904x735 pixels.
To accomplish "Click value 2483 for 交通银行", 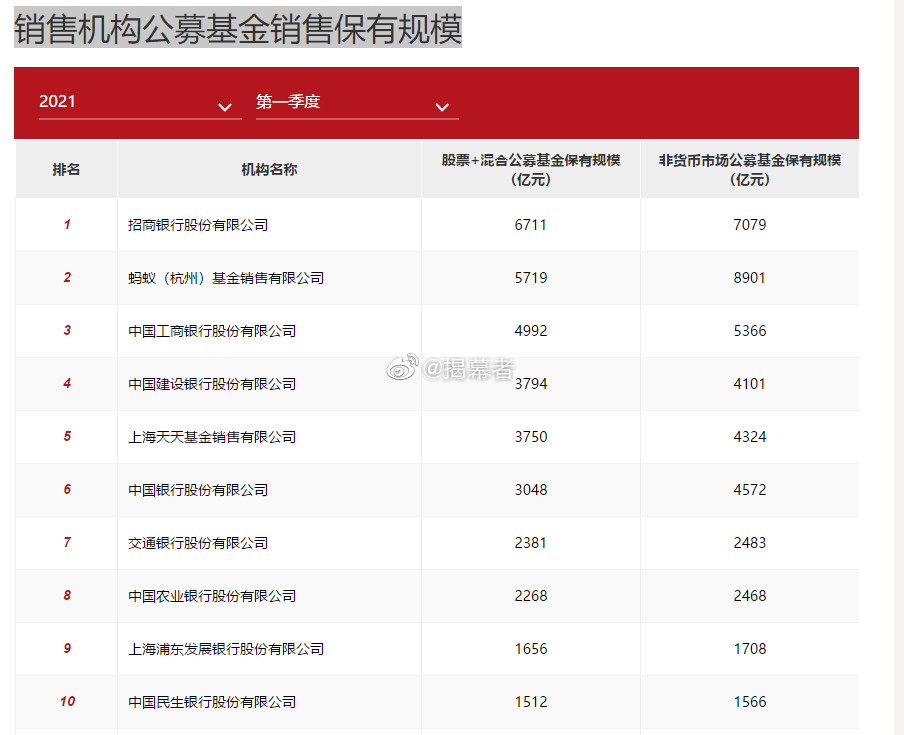I will coord(749,543).
